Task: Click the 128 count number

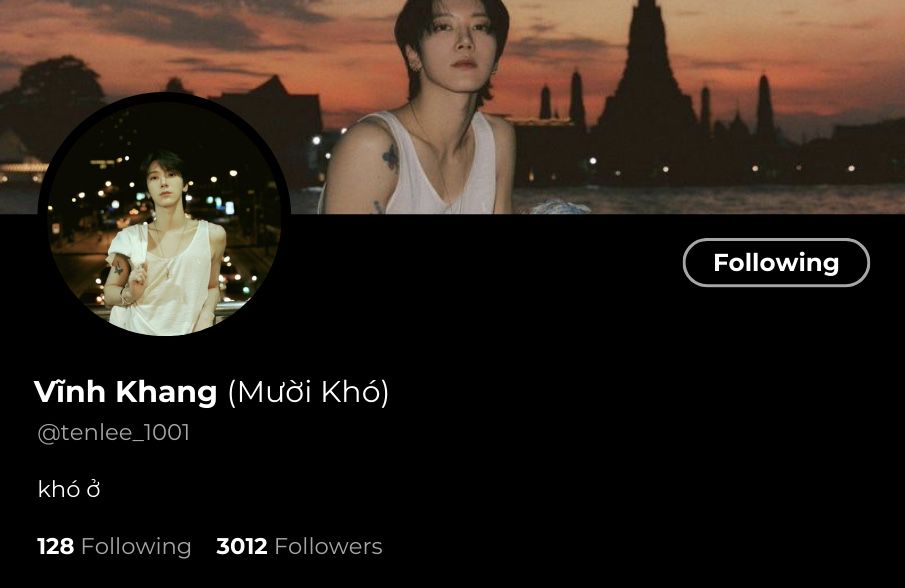Action: [x=55, y=546]
